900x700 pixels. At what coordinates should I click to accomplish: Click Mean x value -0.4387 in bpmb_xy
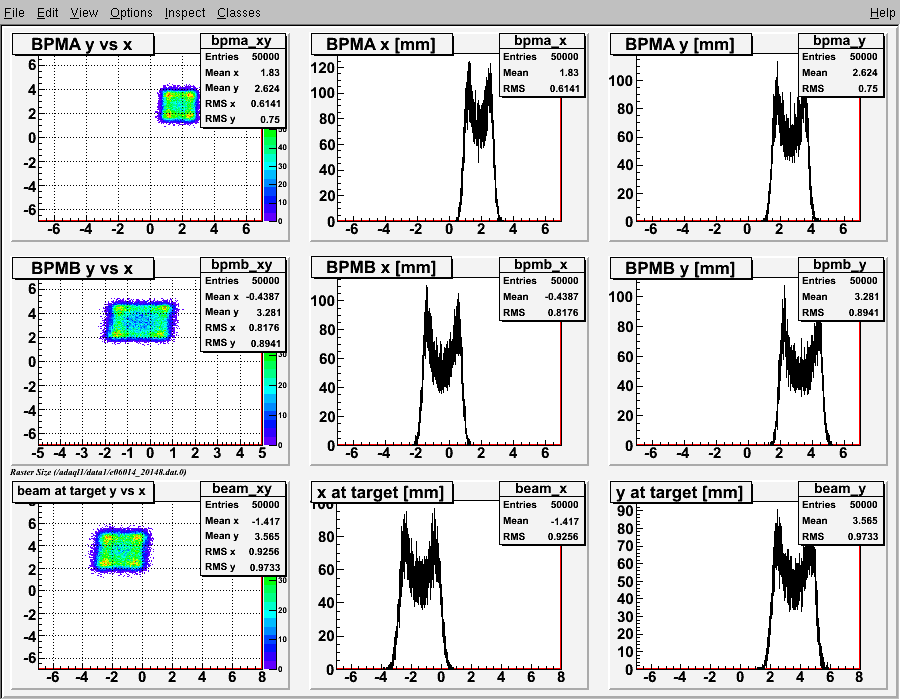click(263, 297)
